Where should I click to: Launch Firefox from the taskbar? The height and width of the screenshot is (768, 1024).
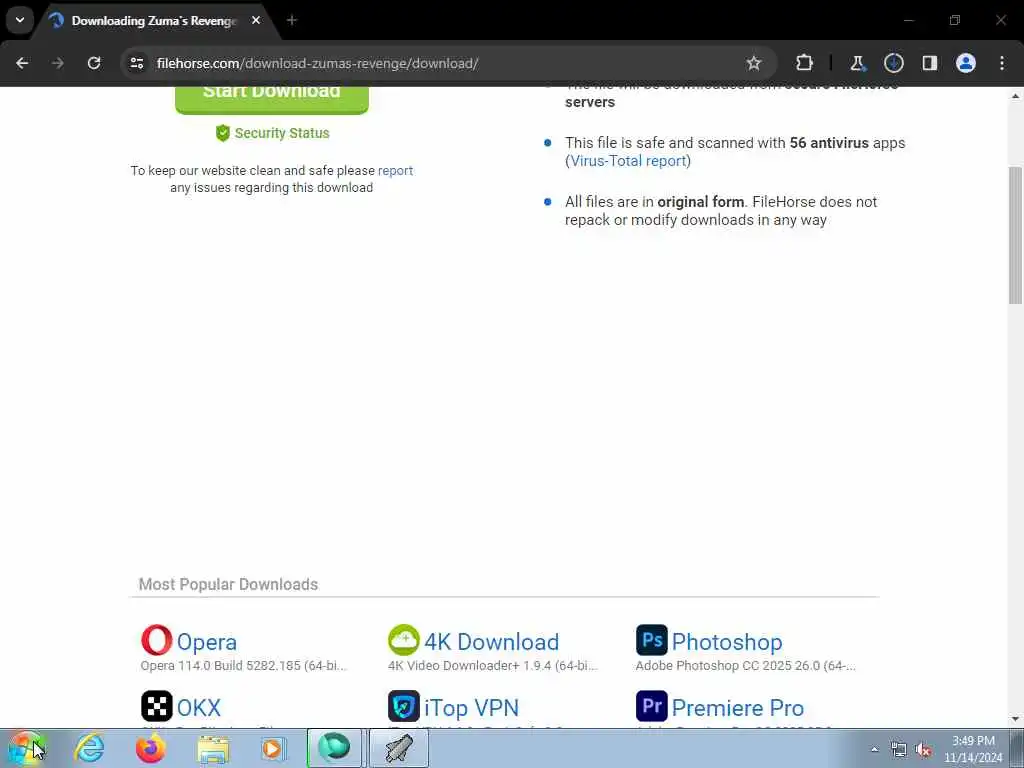coord(150,748)
